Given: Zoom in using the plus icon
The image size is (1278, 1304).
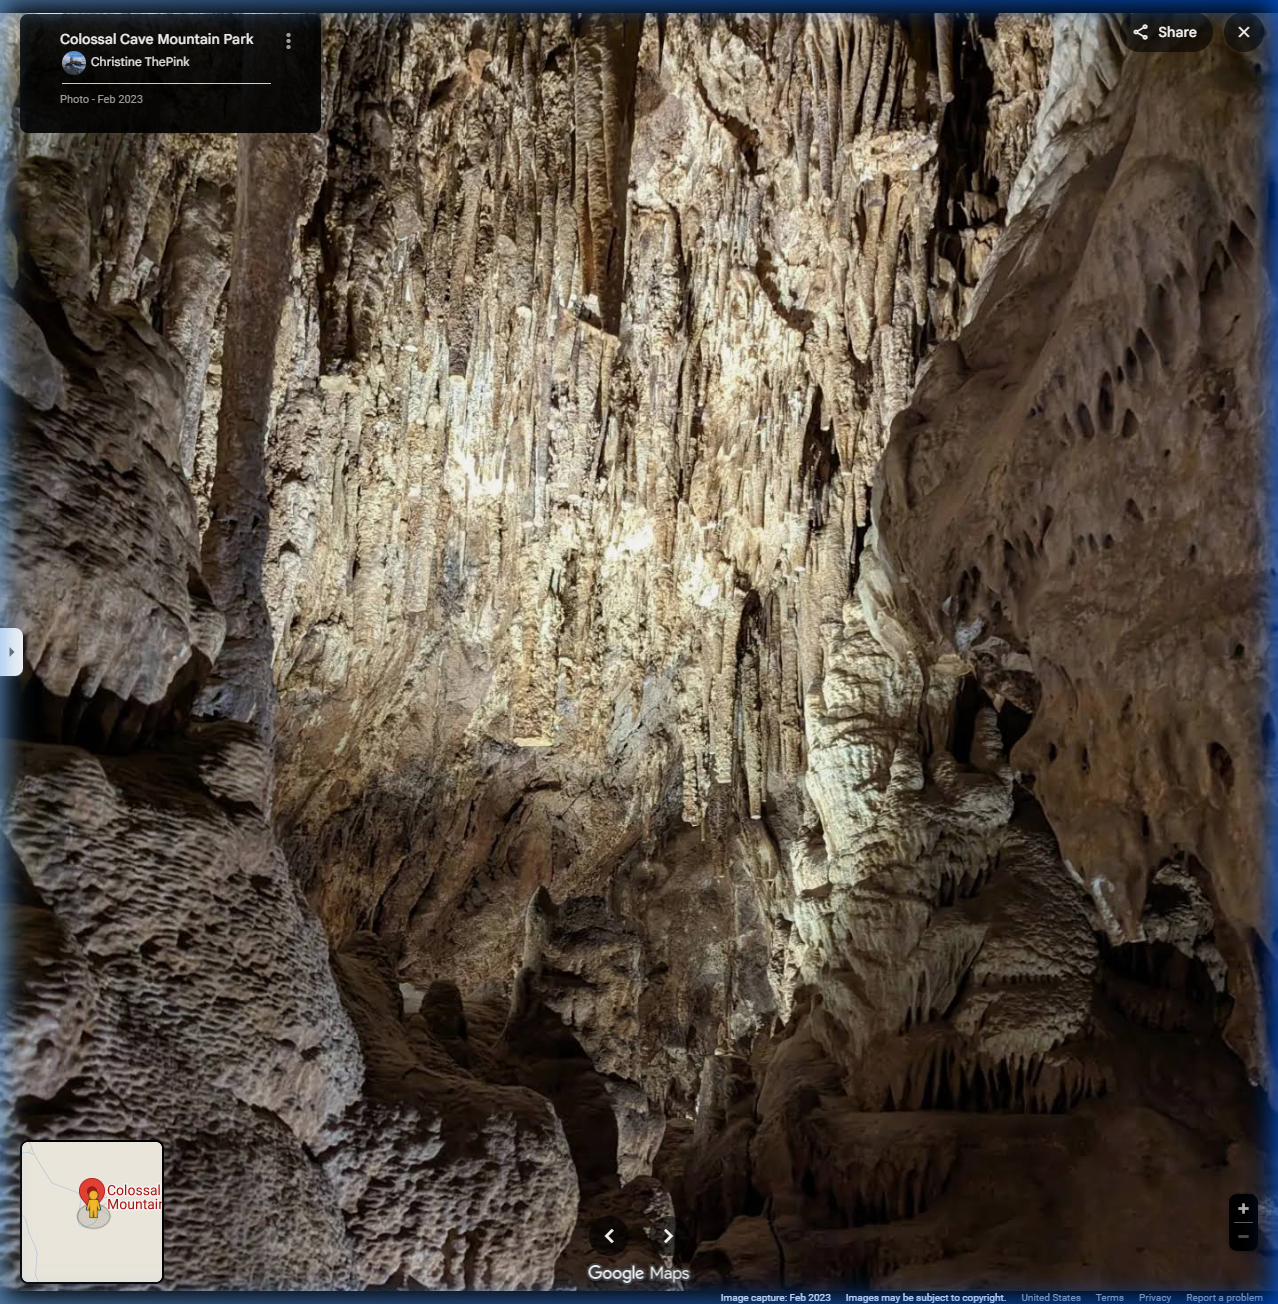Looking at the screenshot, I should pyautogui.click(x=1242, y=1208).
